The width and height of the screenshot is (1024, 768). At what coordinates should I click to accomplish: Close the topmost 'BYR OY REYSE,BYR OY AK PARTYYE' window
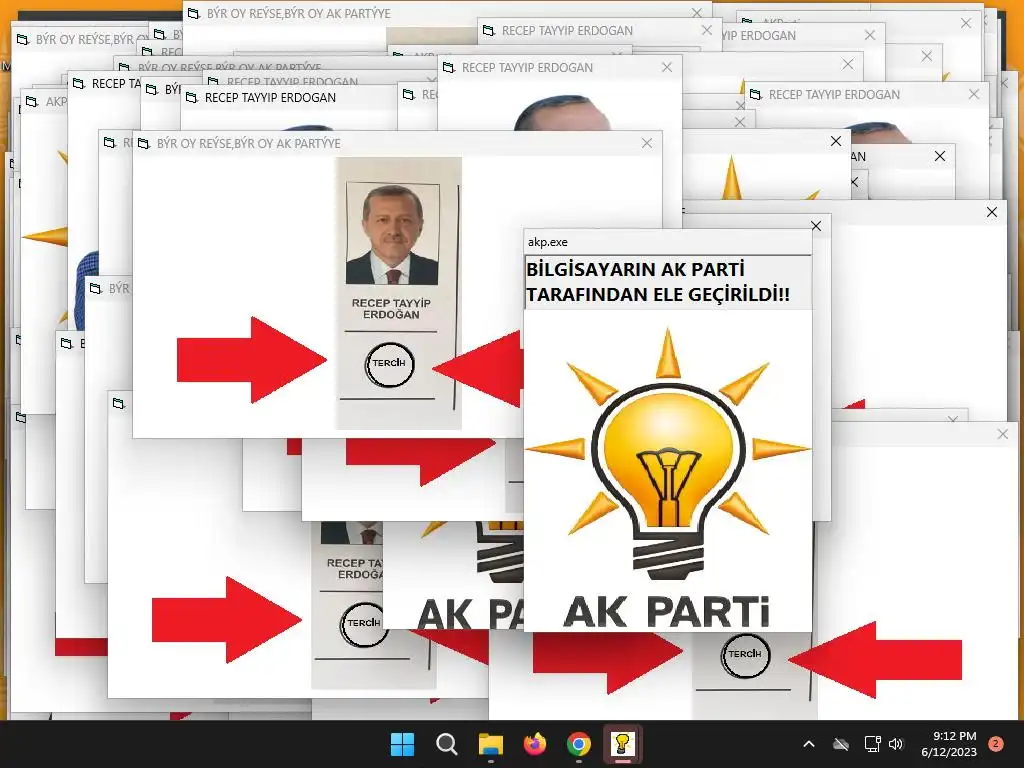point(697,13)
